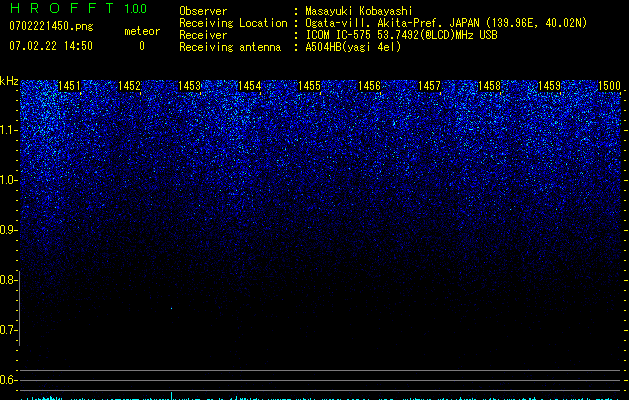Click the version number 1.00
The width and height of the screenshot is (629, 400).
136,8
